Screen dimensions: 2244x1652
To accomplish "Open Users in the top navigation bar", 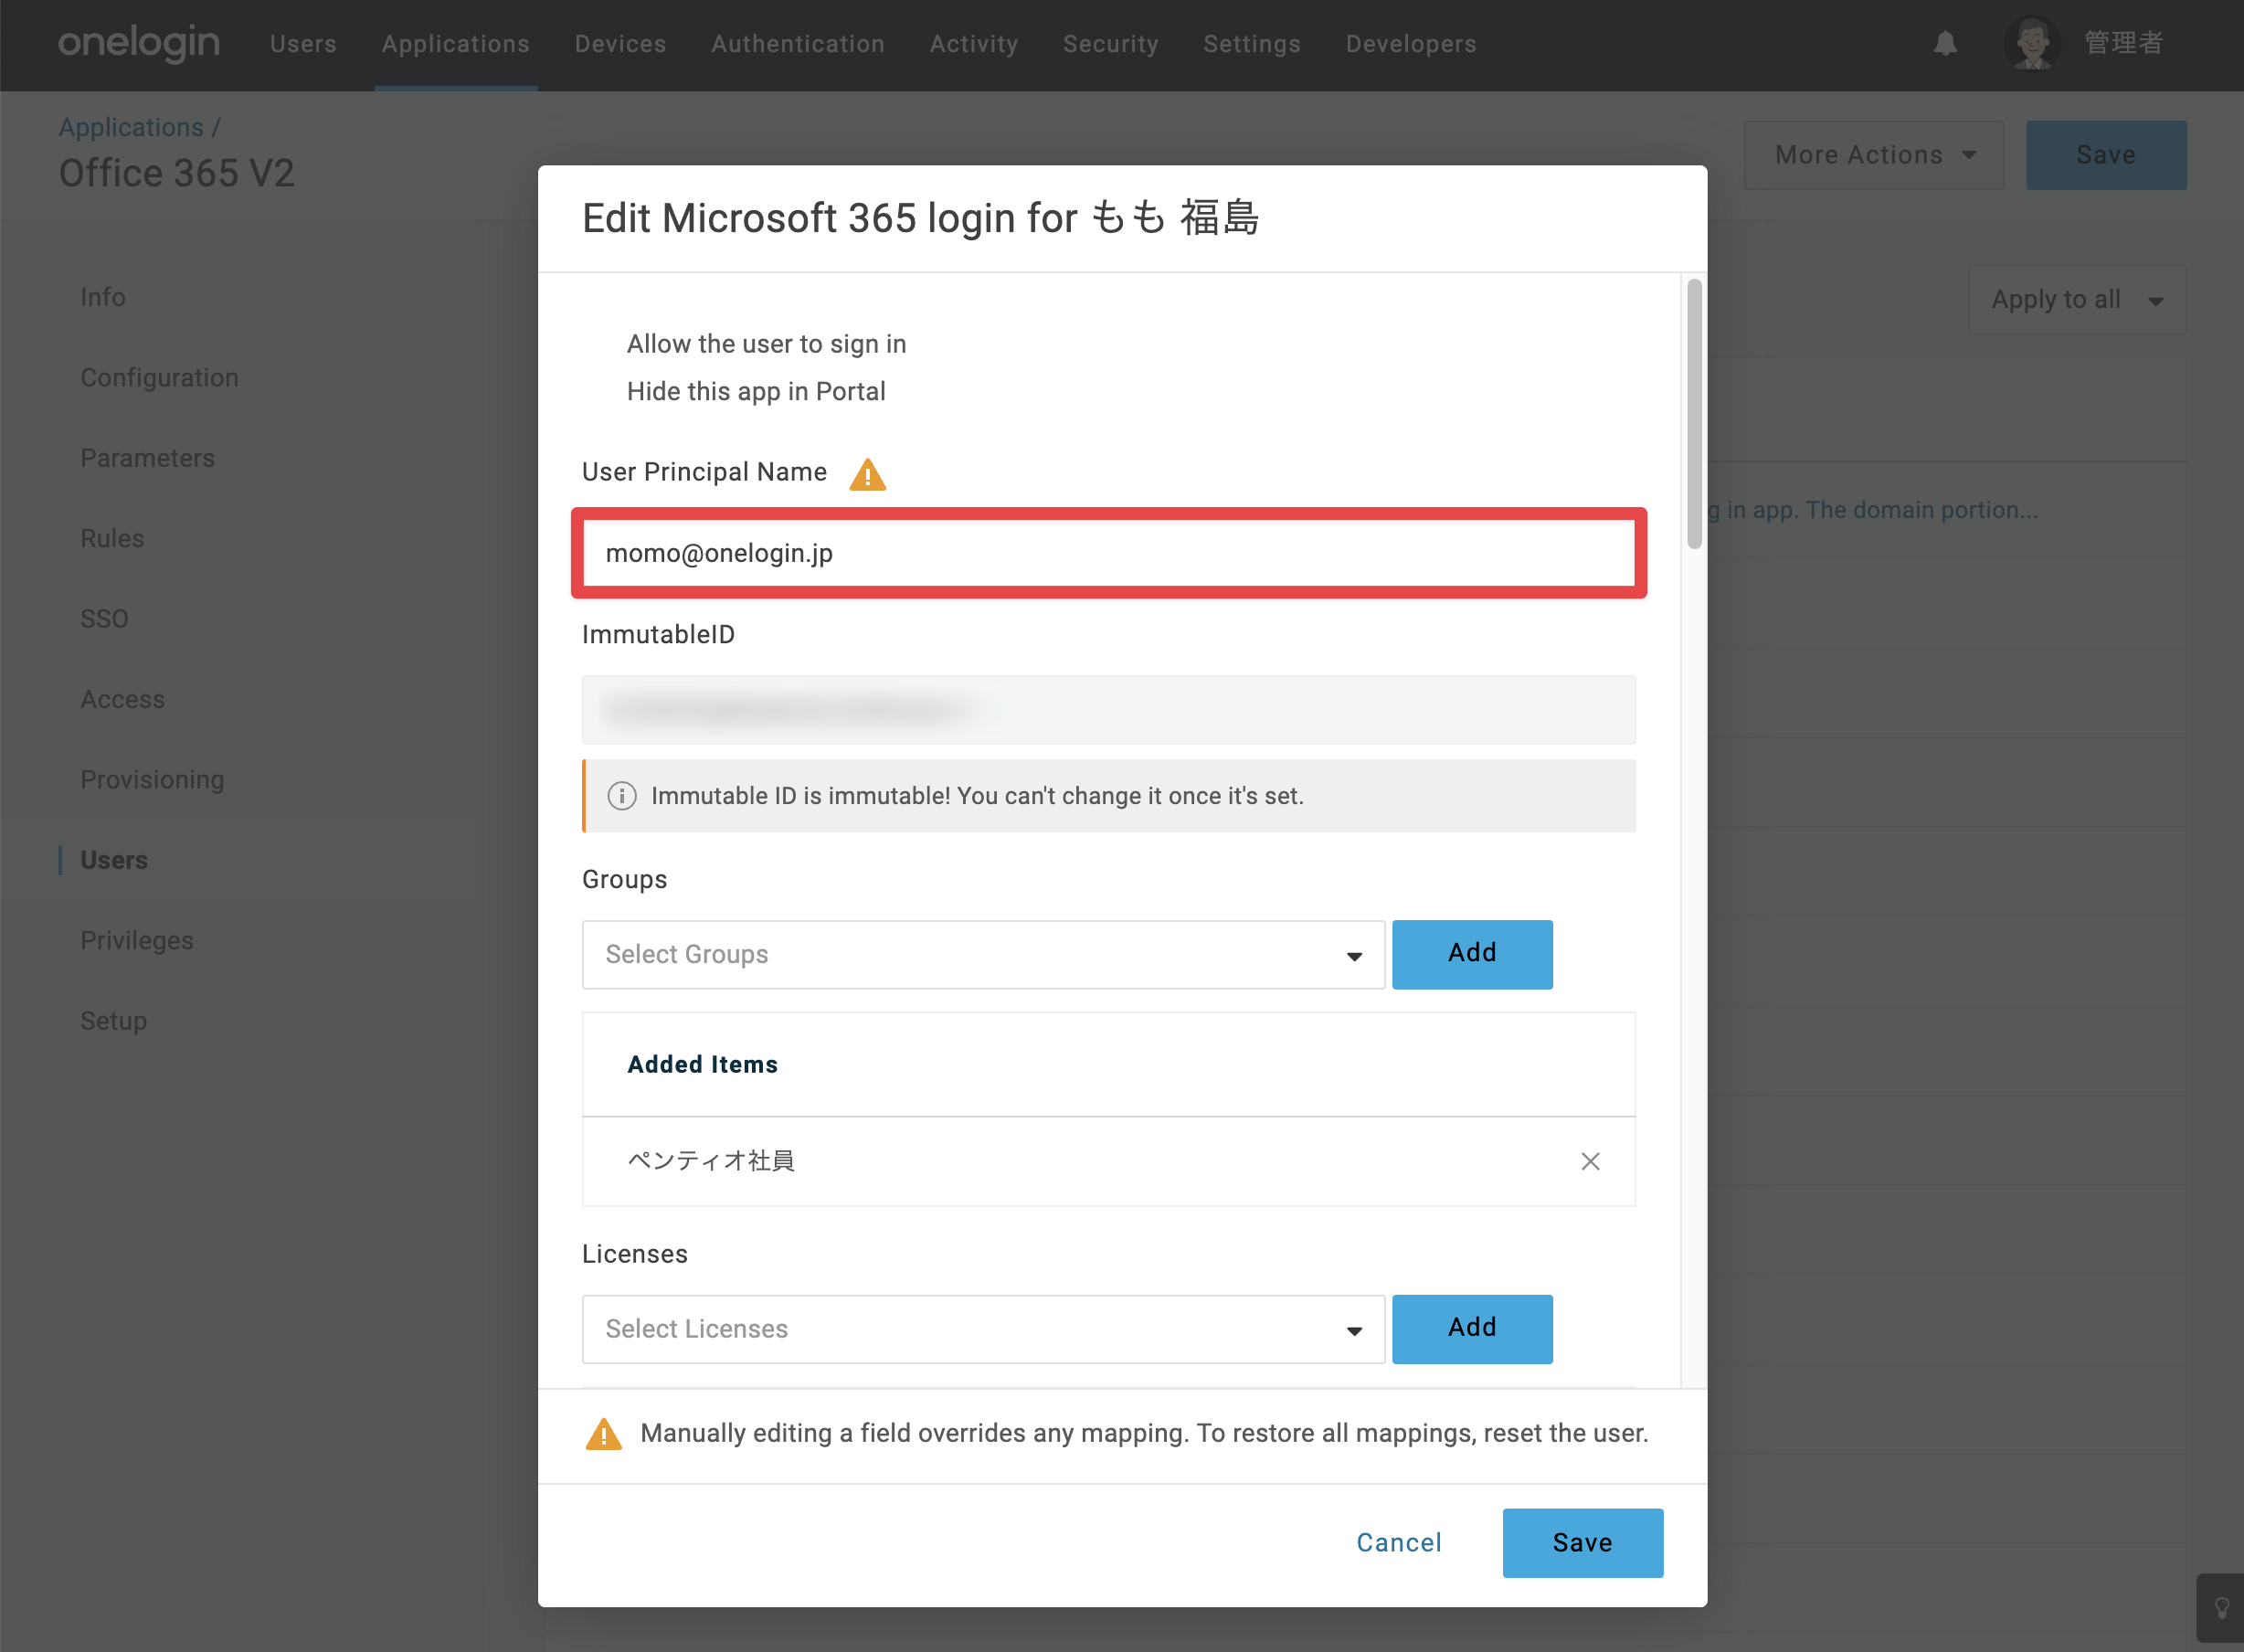I will tap(303, 44).
